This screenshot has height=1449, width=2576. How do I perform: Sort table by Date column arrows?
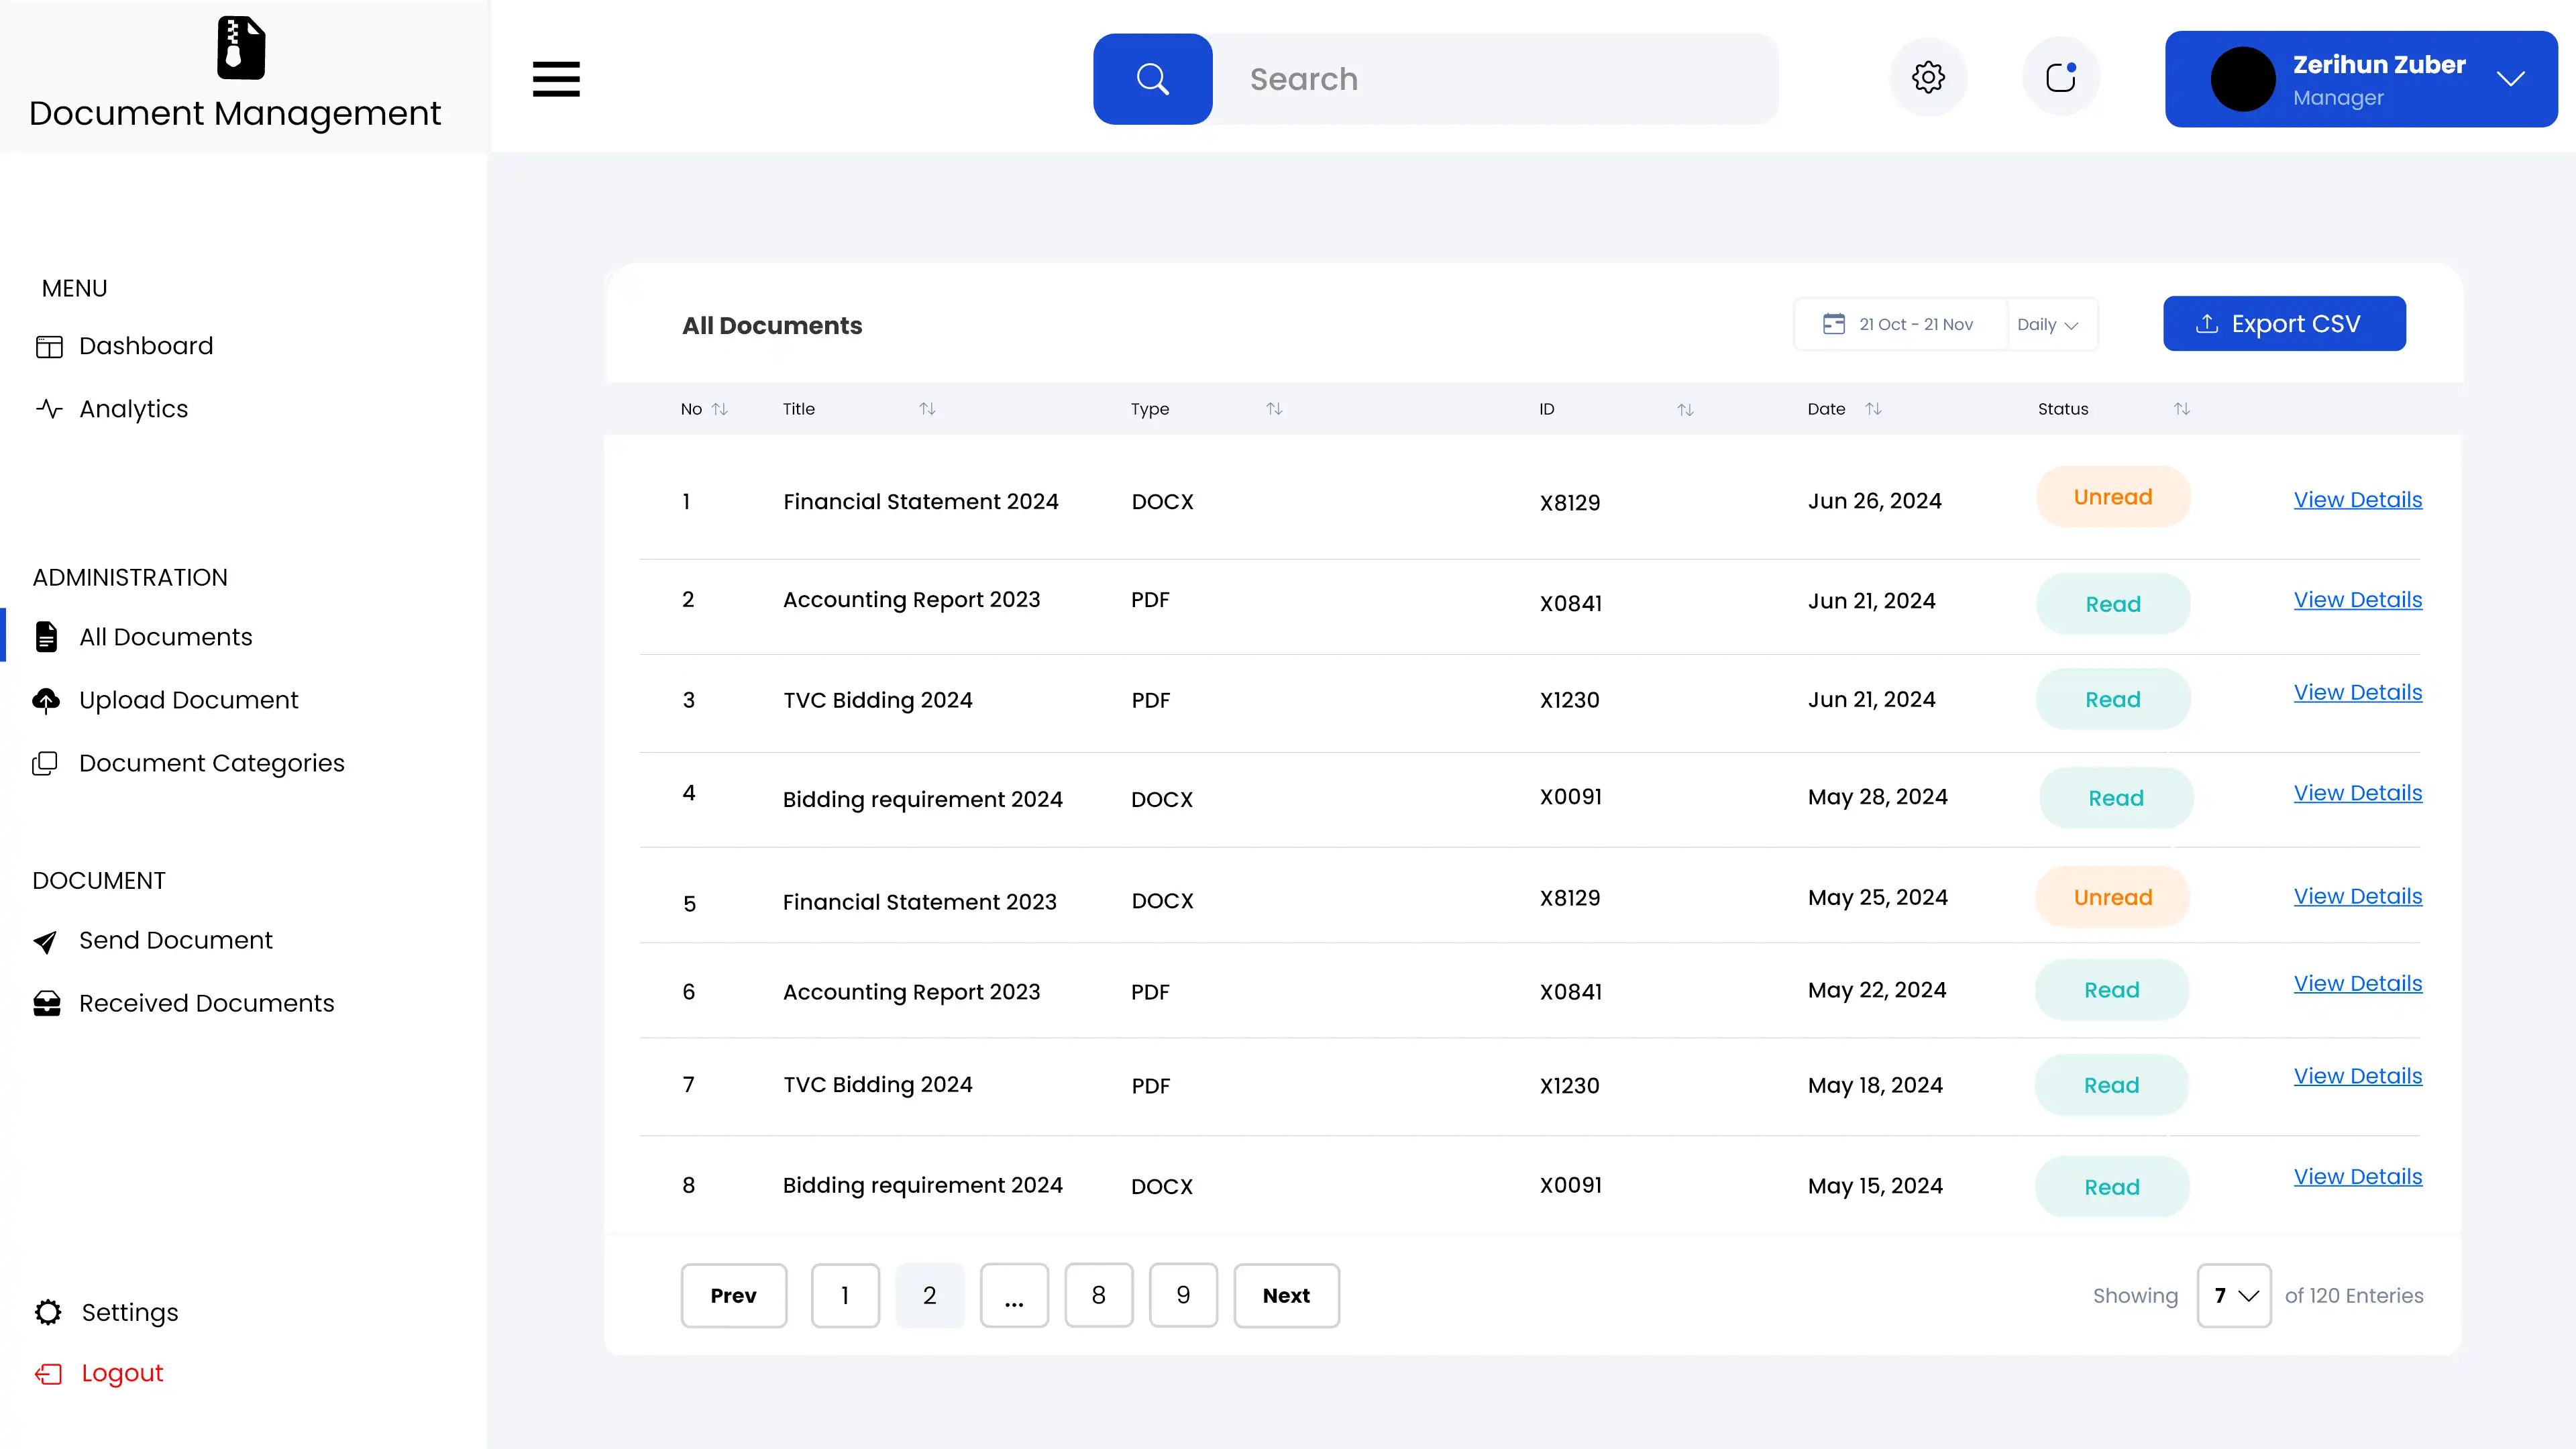(x=1873, y=409)
